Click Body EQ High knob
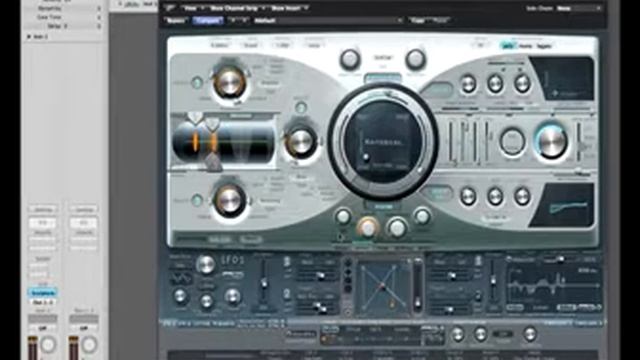Screen dimensions: 640x360 coord(522,196)
